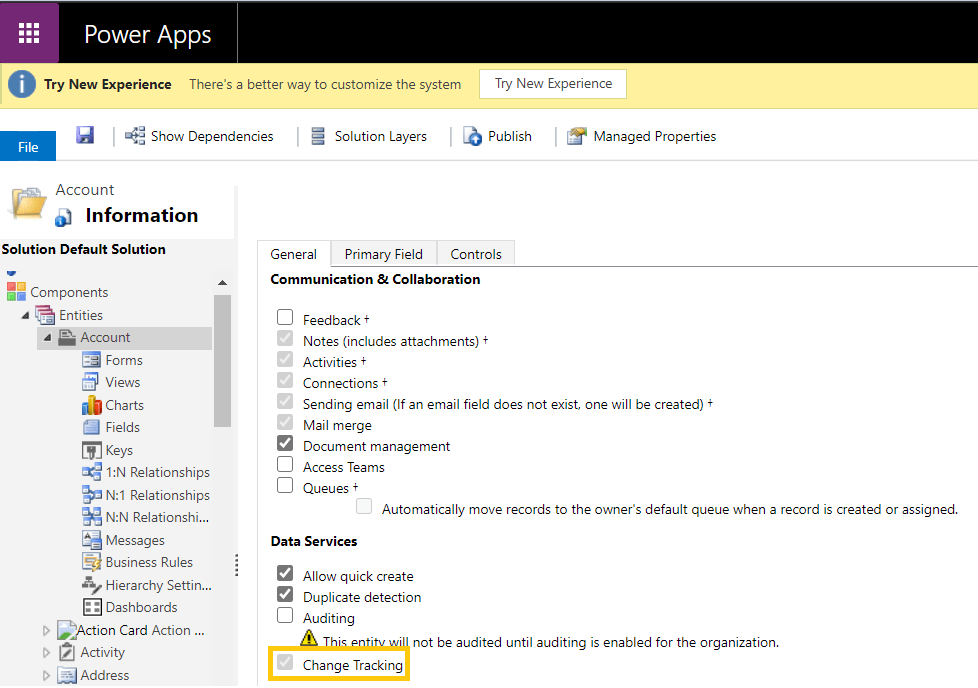Open Business Rules under Account
Viewport: 978px width, 688px height.
(x=149, y=562)
